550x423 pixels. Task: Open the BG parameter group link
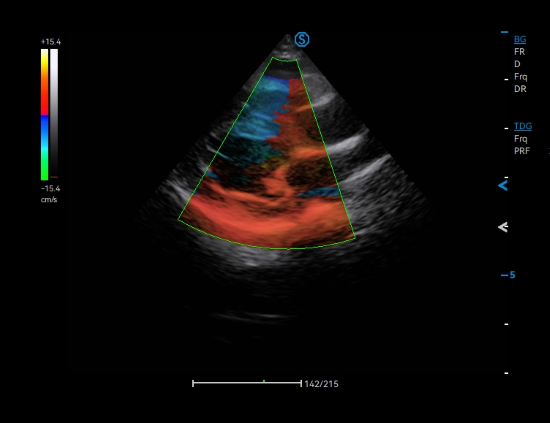click(x=520, y=39)
